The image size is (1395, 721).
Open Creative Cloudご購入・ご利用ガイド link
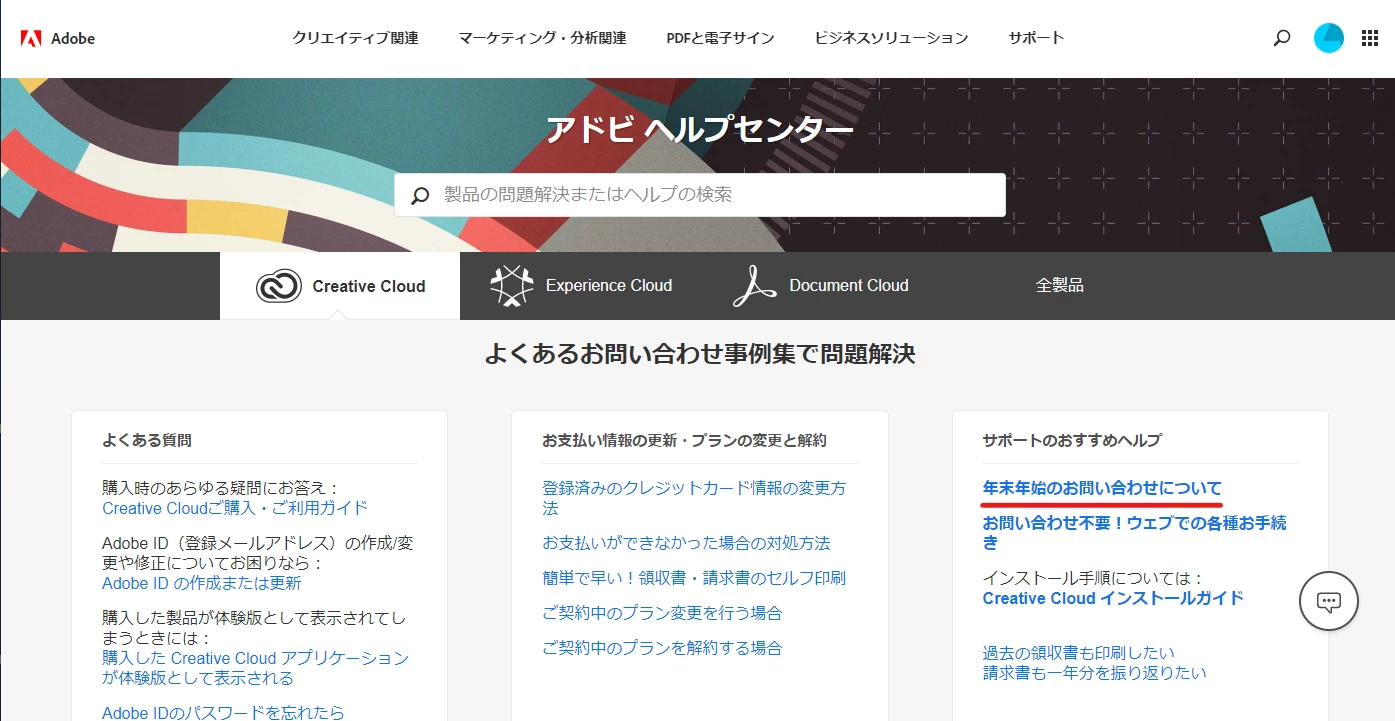click(235, 508)
